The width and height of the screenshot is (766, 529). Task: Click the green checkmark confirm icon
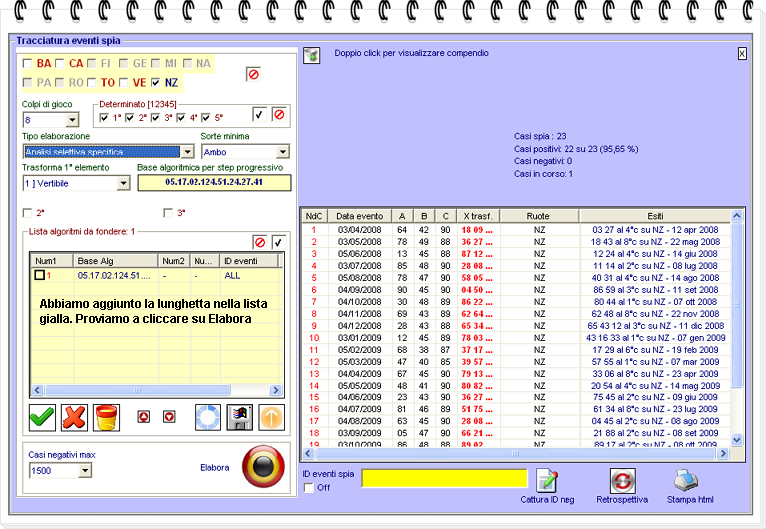(x=43, y=418)
